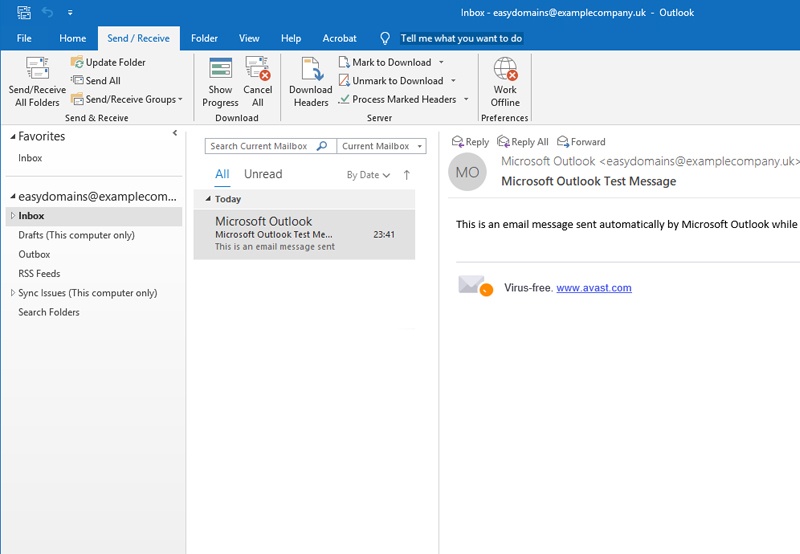Click Reply in reading pane
800x554 pixels.
pos(470,142)
